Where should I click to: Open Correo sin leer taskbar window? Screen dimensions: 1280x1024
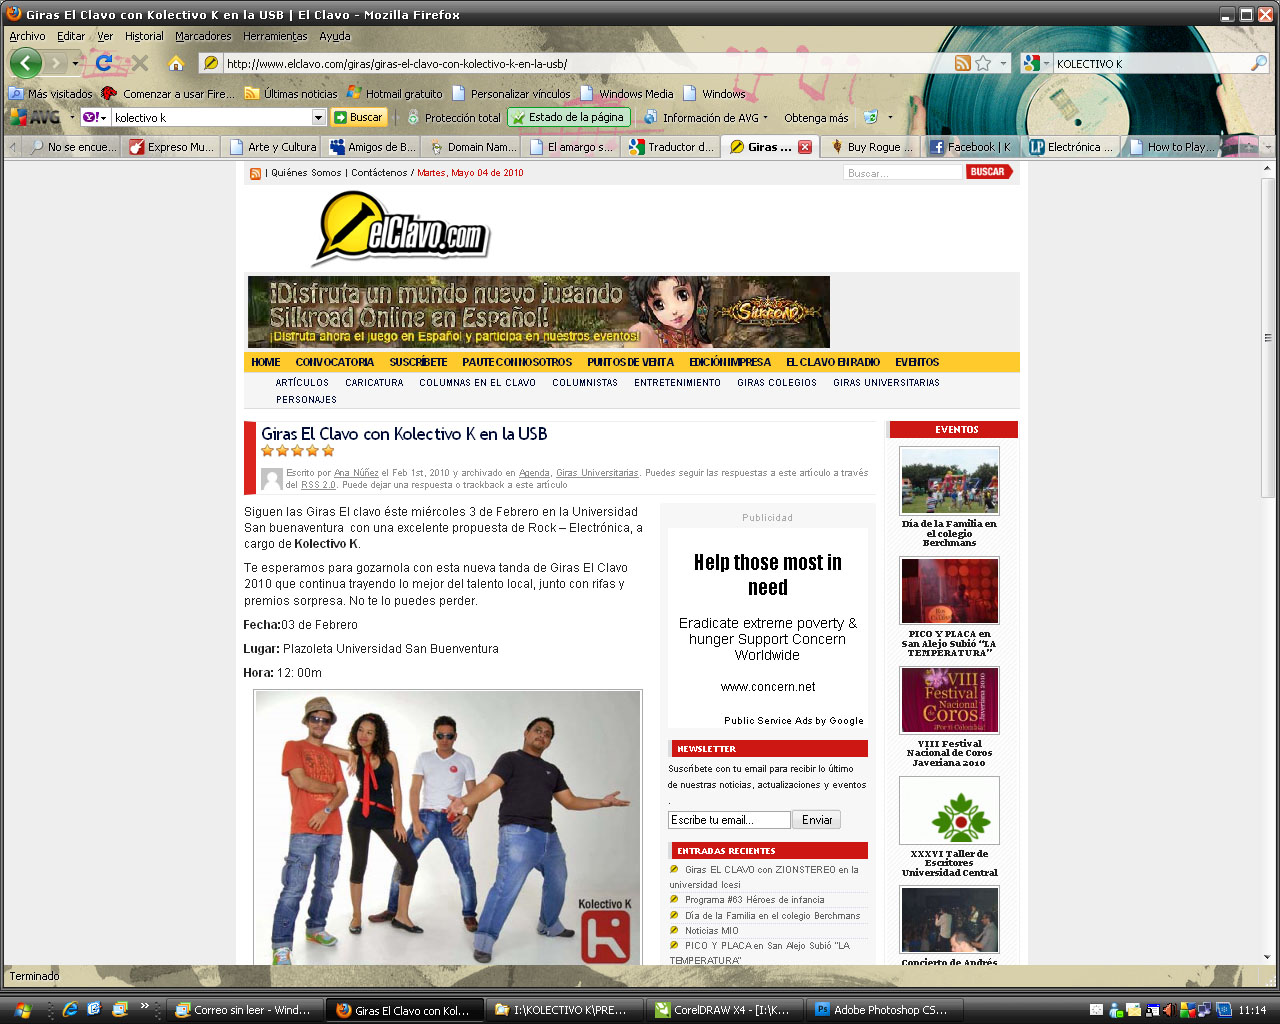[x=246, y=1010]
